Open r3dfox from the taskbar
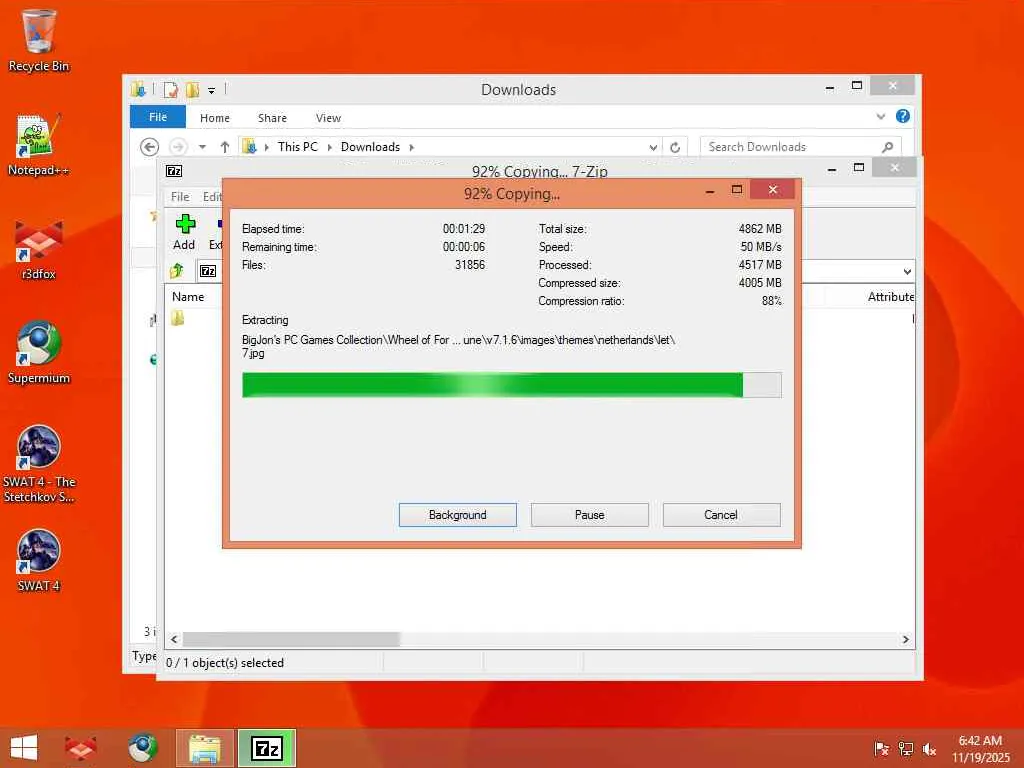 point(80,748)
